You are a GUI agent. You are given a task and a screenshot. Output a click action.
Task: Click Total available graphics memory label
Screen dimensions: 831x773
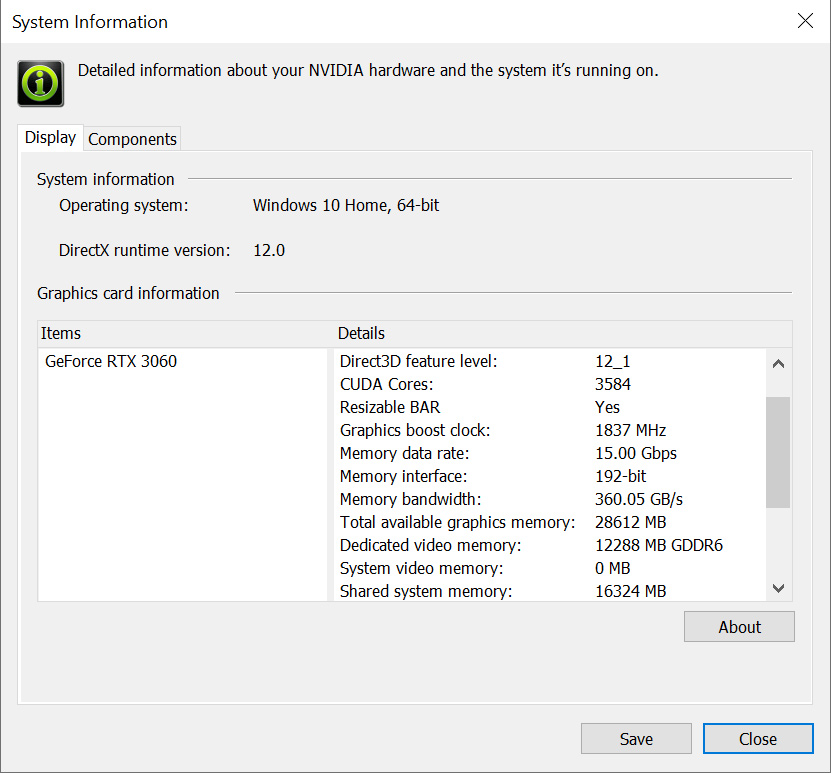(457, 522)
